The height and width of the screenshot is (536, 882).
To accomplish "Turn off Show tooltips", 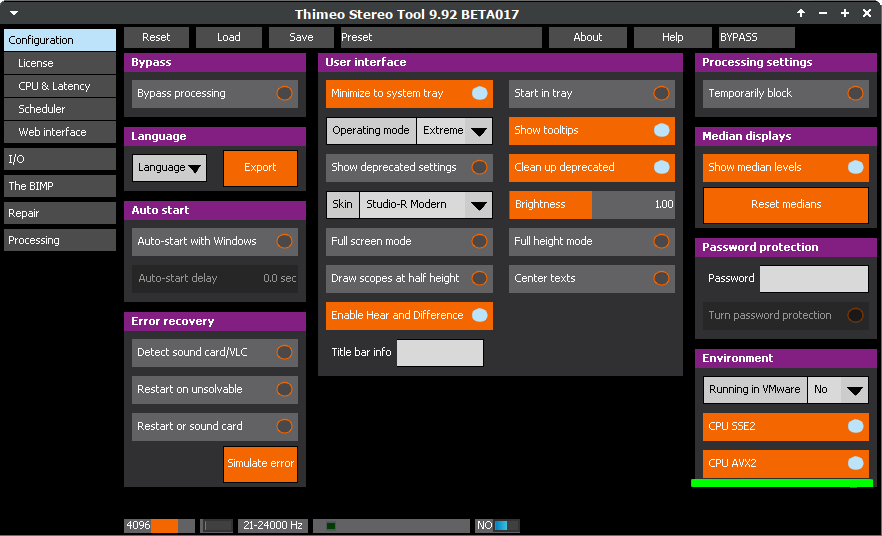I will click(x=592, y=130).
